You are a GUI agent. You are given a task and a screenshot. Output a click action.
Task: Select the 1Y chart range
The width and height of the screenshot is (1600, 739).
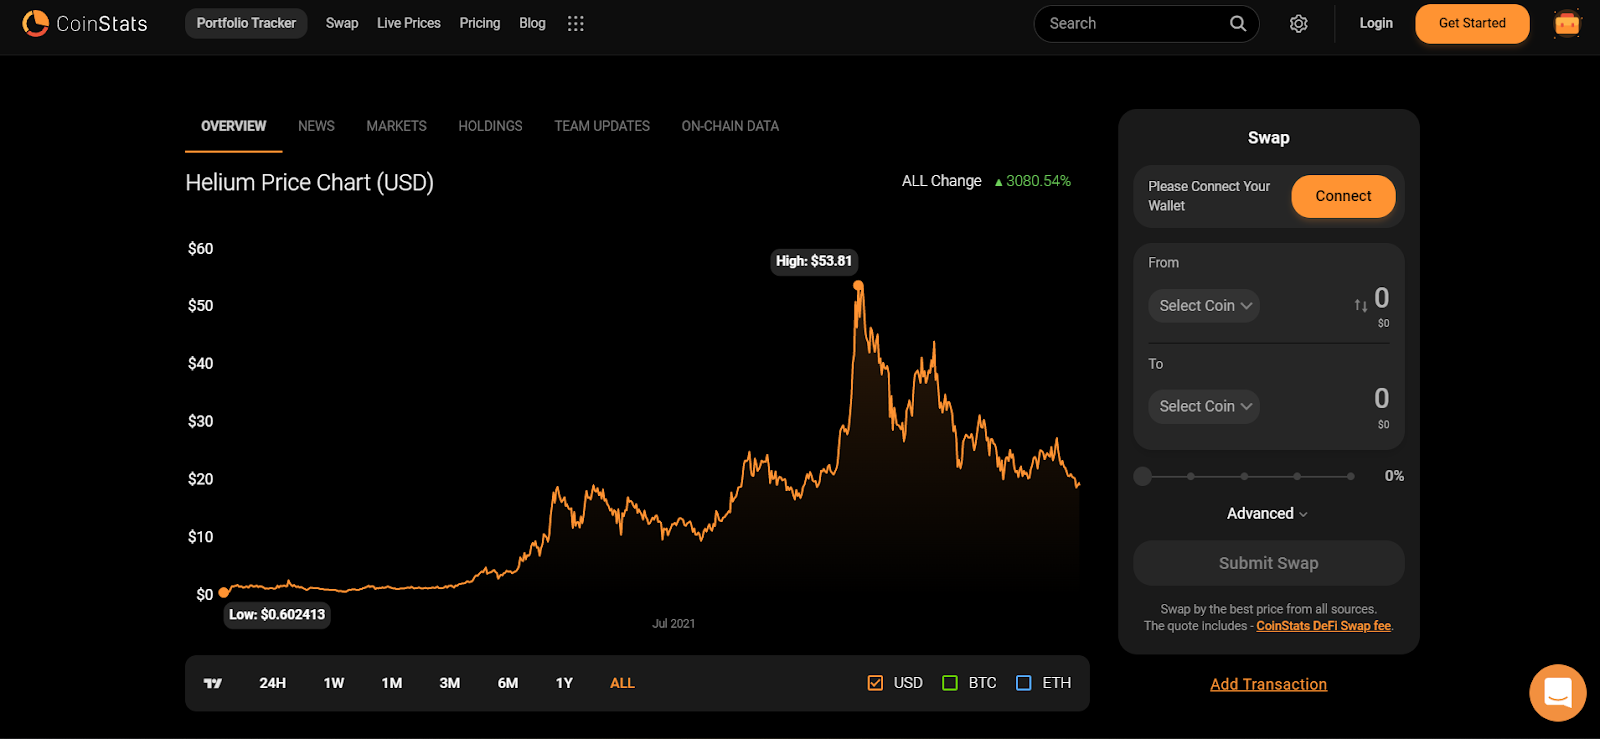pyautogui.click(x=564, y=683)
